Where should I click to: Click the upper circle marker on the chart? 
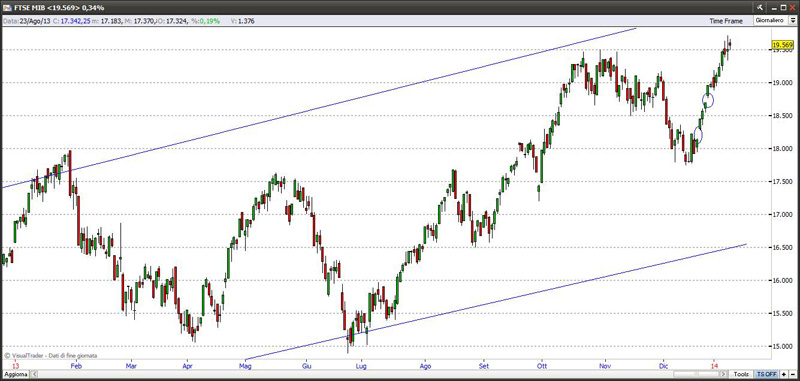click(x=708, y=100)
